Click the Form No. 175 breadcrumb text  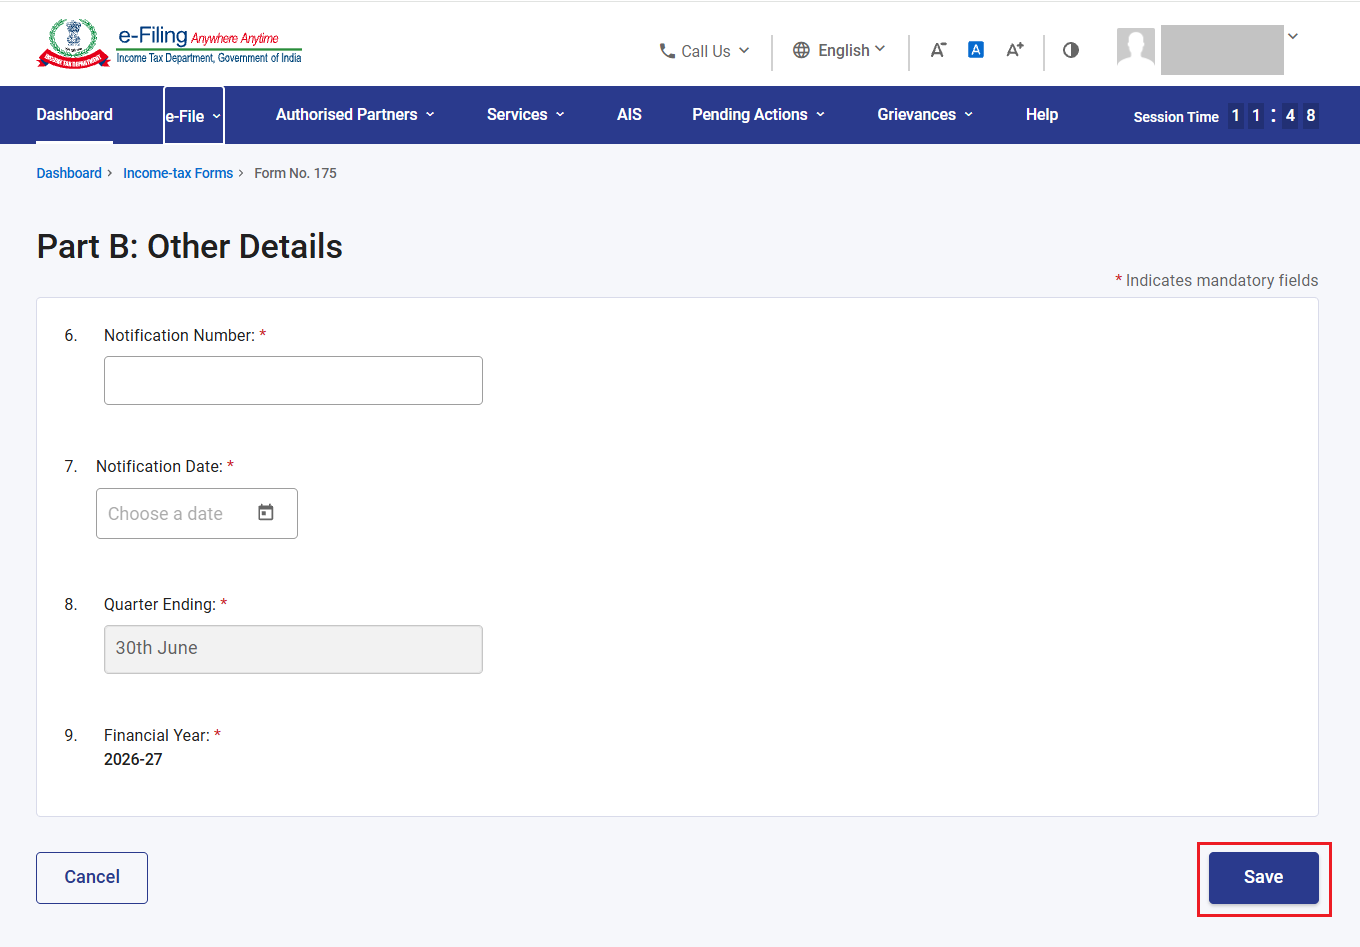point(295,173)
